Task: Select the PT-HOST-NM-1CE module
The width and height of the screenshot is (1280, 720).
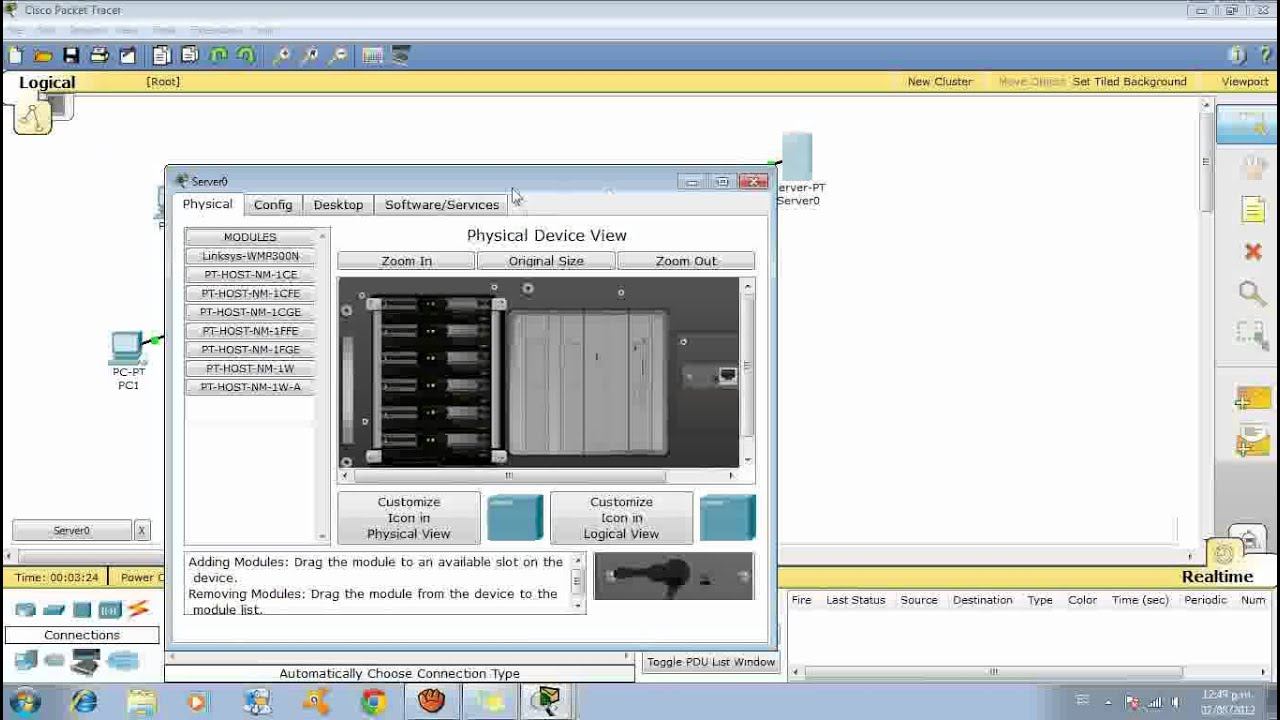Action: point(250,275)
